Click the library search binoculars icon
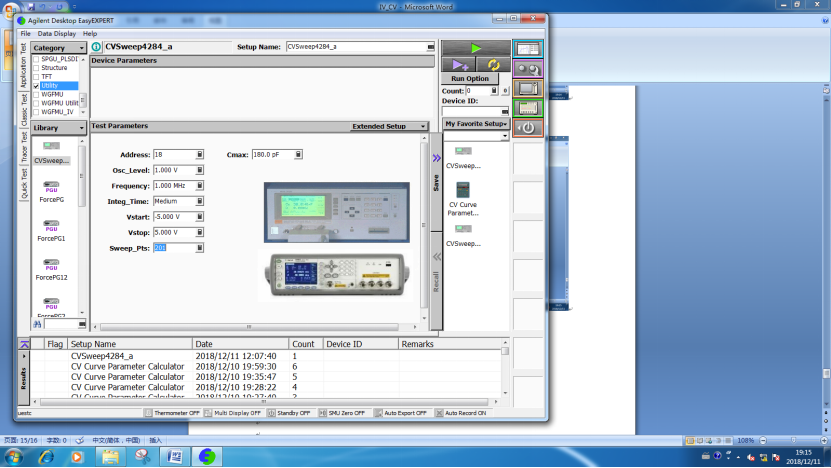This screenshot has width=831, height=468. tap(37, 324)
